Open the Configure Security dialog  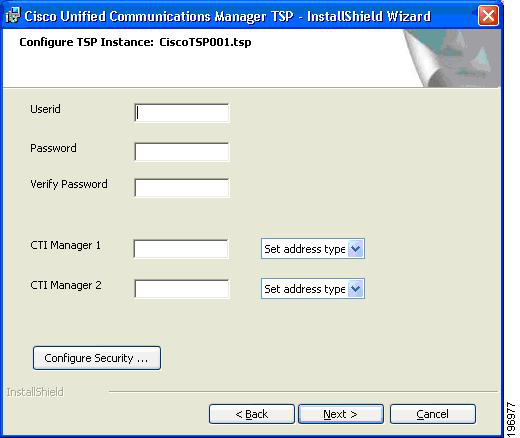97,358
